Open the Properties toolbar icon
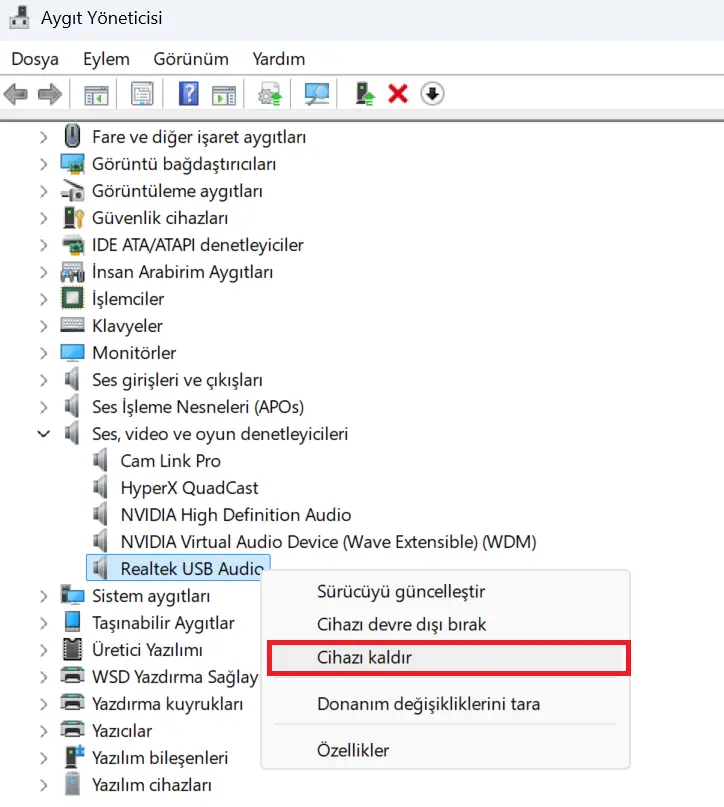Viewport: 724px width, 807px height. coord(142,94)
